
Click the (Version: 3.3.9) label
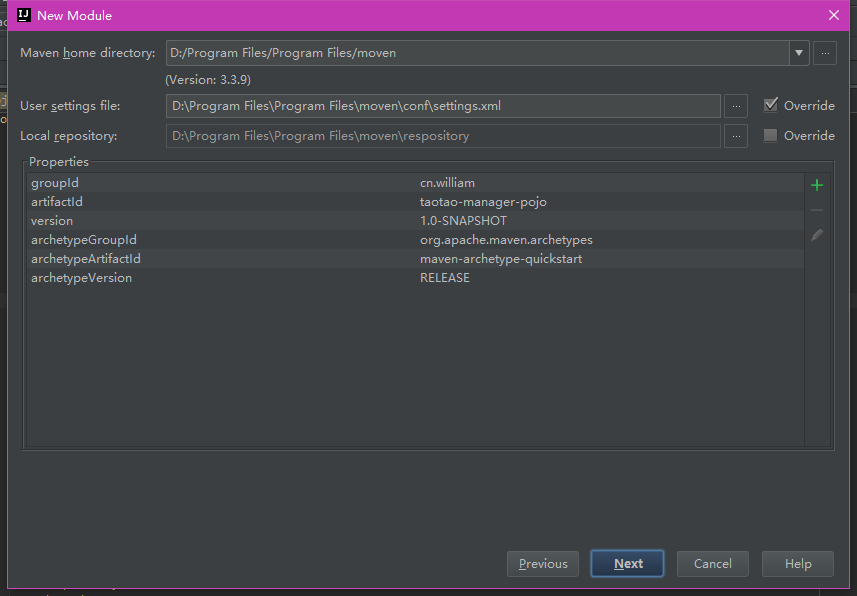[208, 80]
